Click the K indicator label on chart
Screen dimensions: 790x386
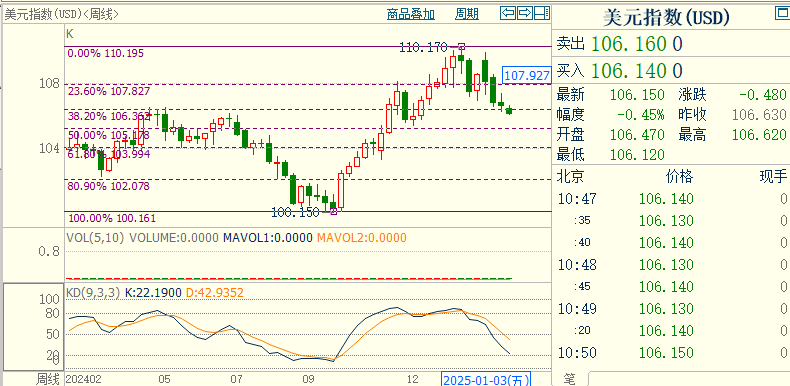70,34
